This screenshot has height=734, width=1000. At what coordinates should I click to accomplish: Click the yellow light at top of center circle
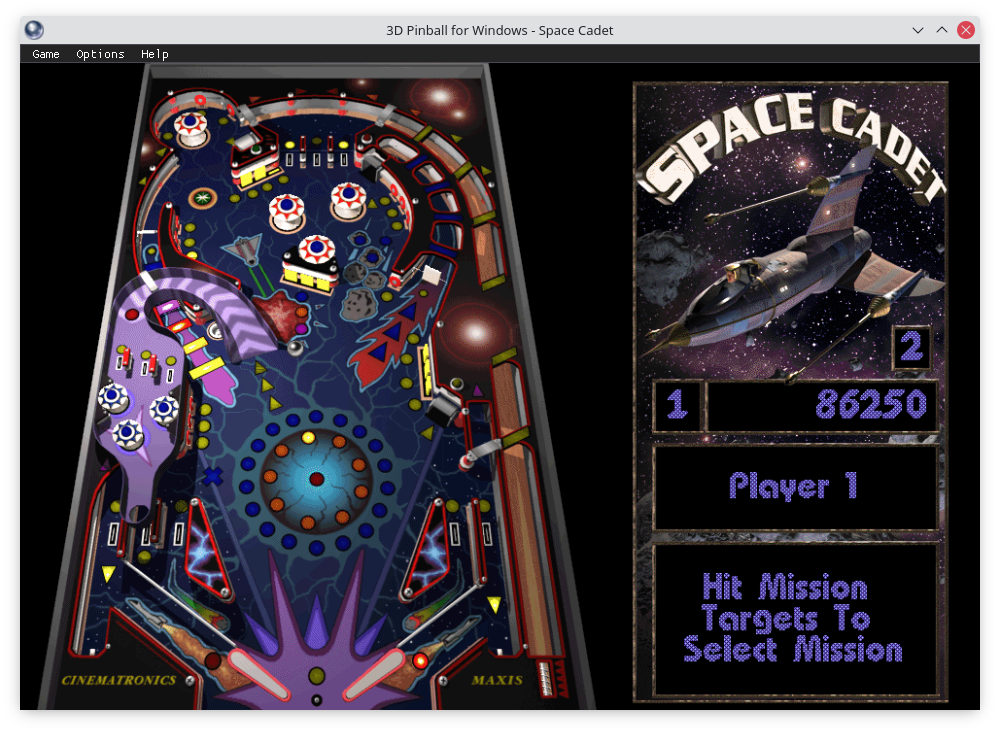tap(308, 437)
